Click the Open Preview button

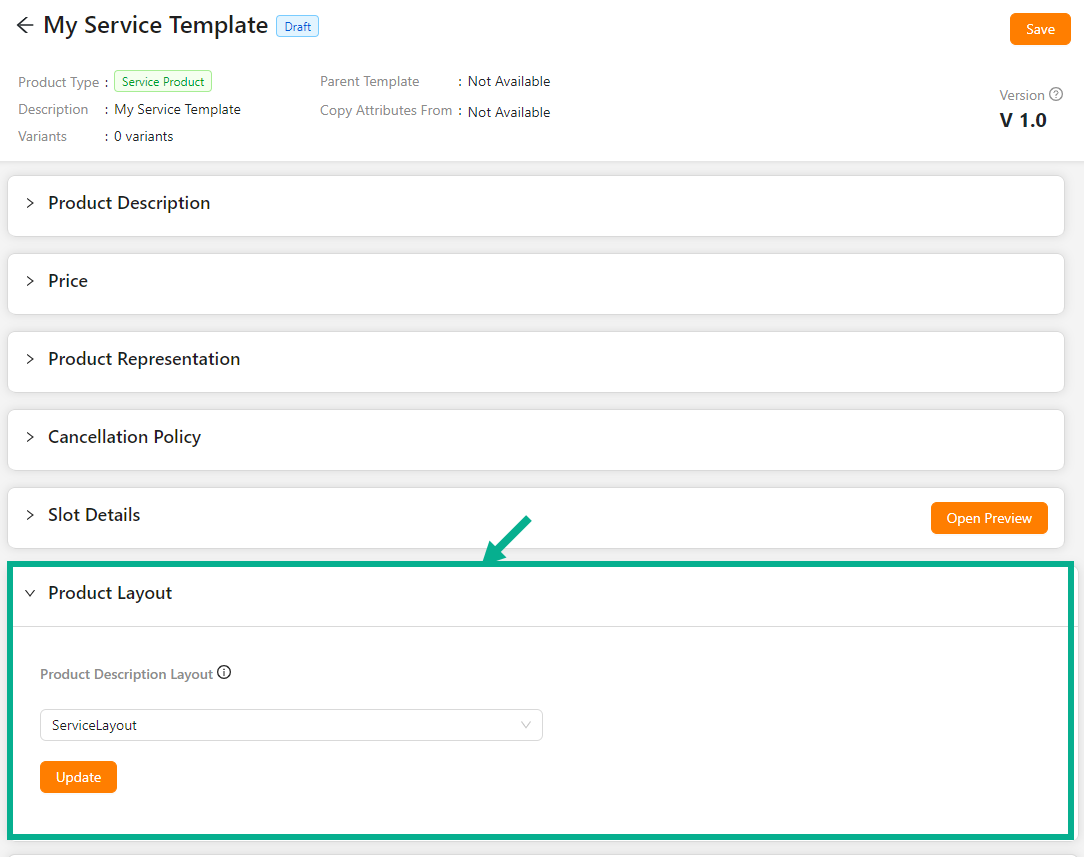pos(989,518)
